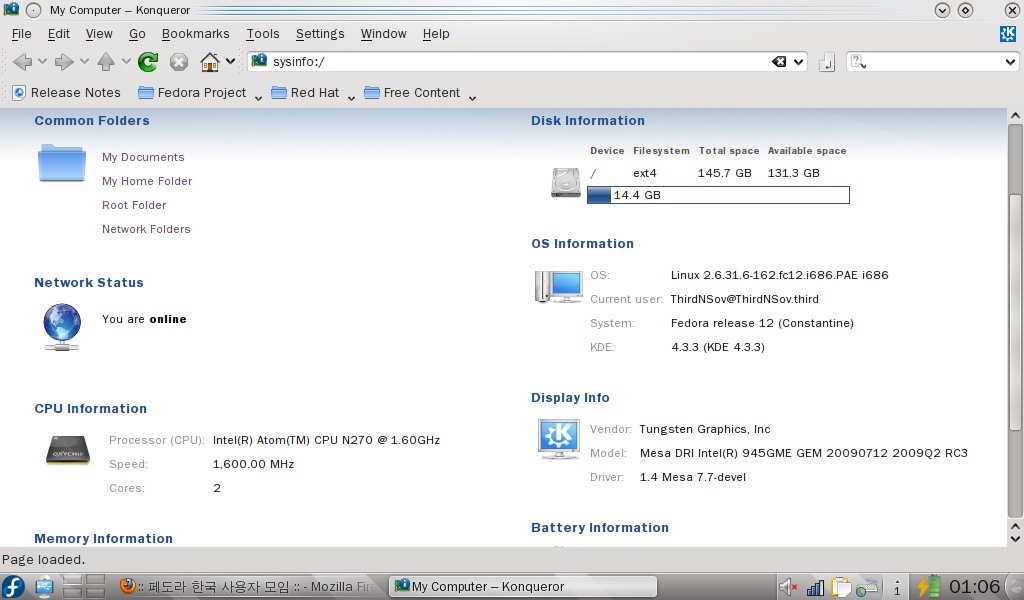Click the KDE logo in the menu bar corner
This screenshot has width=1024, height=600.
1008,34
